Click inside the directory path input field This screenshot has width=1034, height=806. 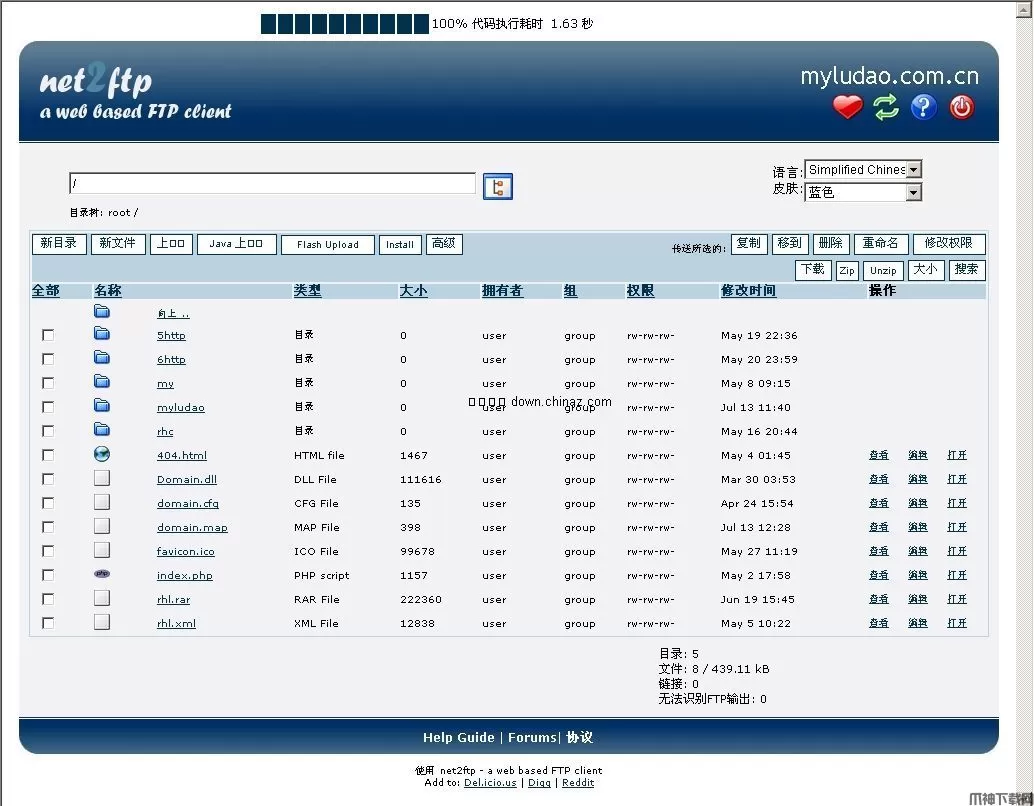click(x=270, y=183)
